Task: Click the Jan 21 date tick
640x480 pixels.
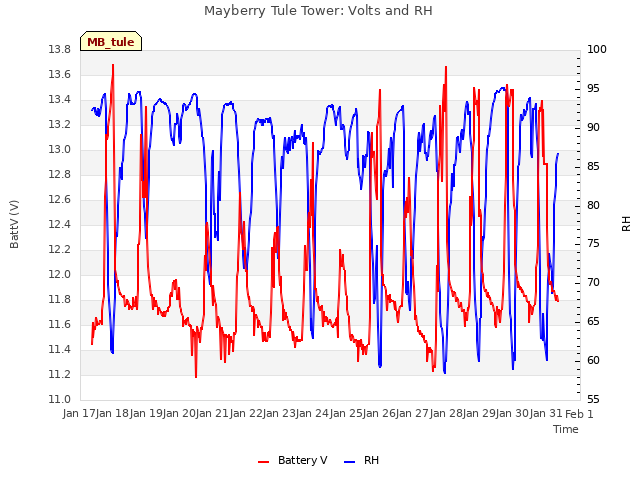Action: point(213,414)
